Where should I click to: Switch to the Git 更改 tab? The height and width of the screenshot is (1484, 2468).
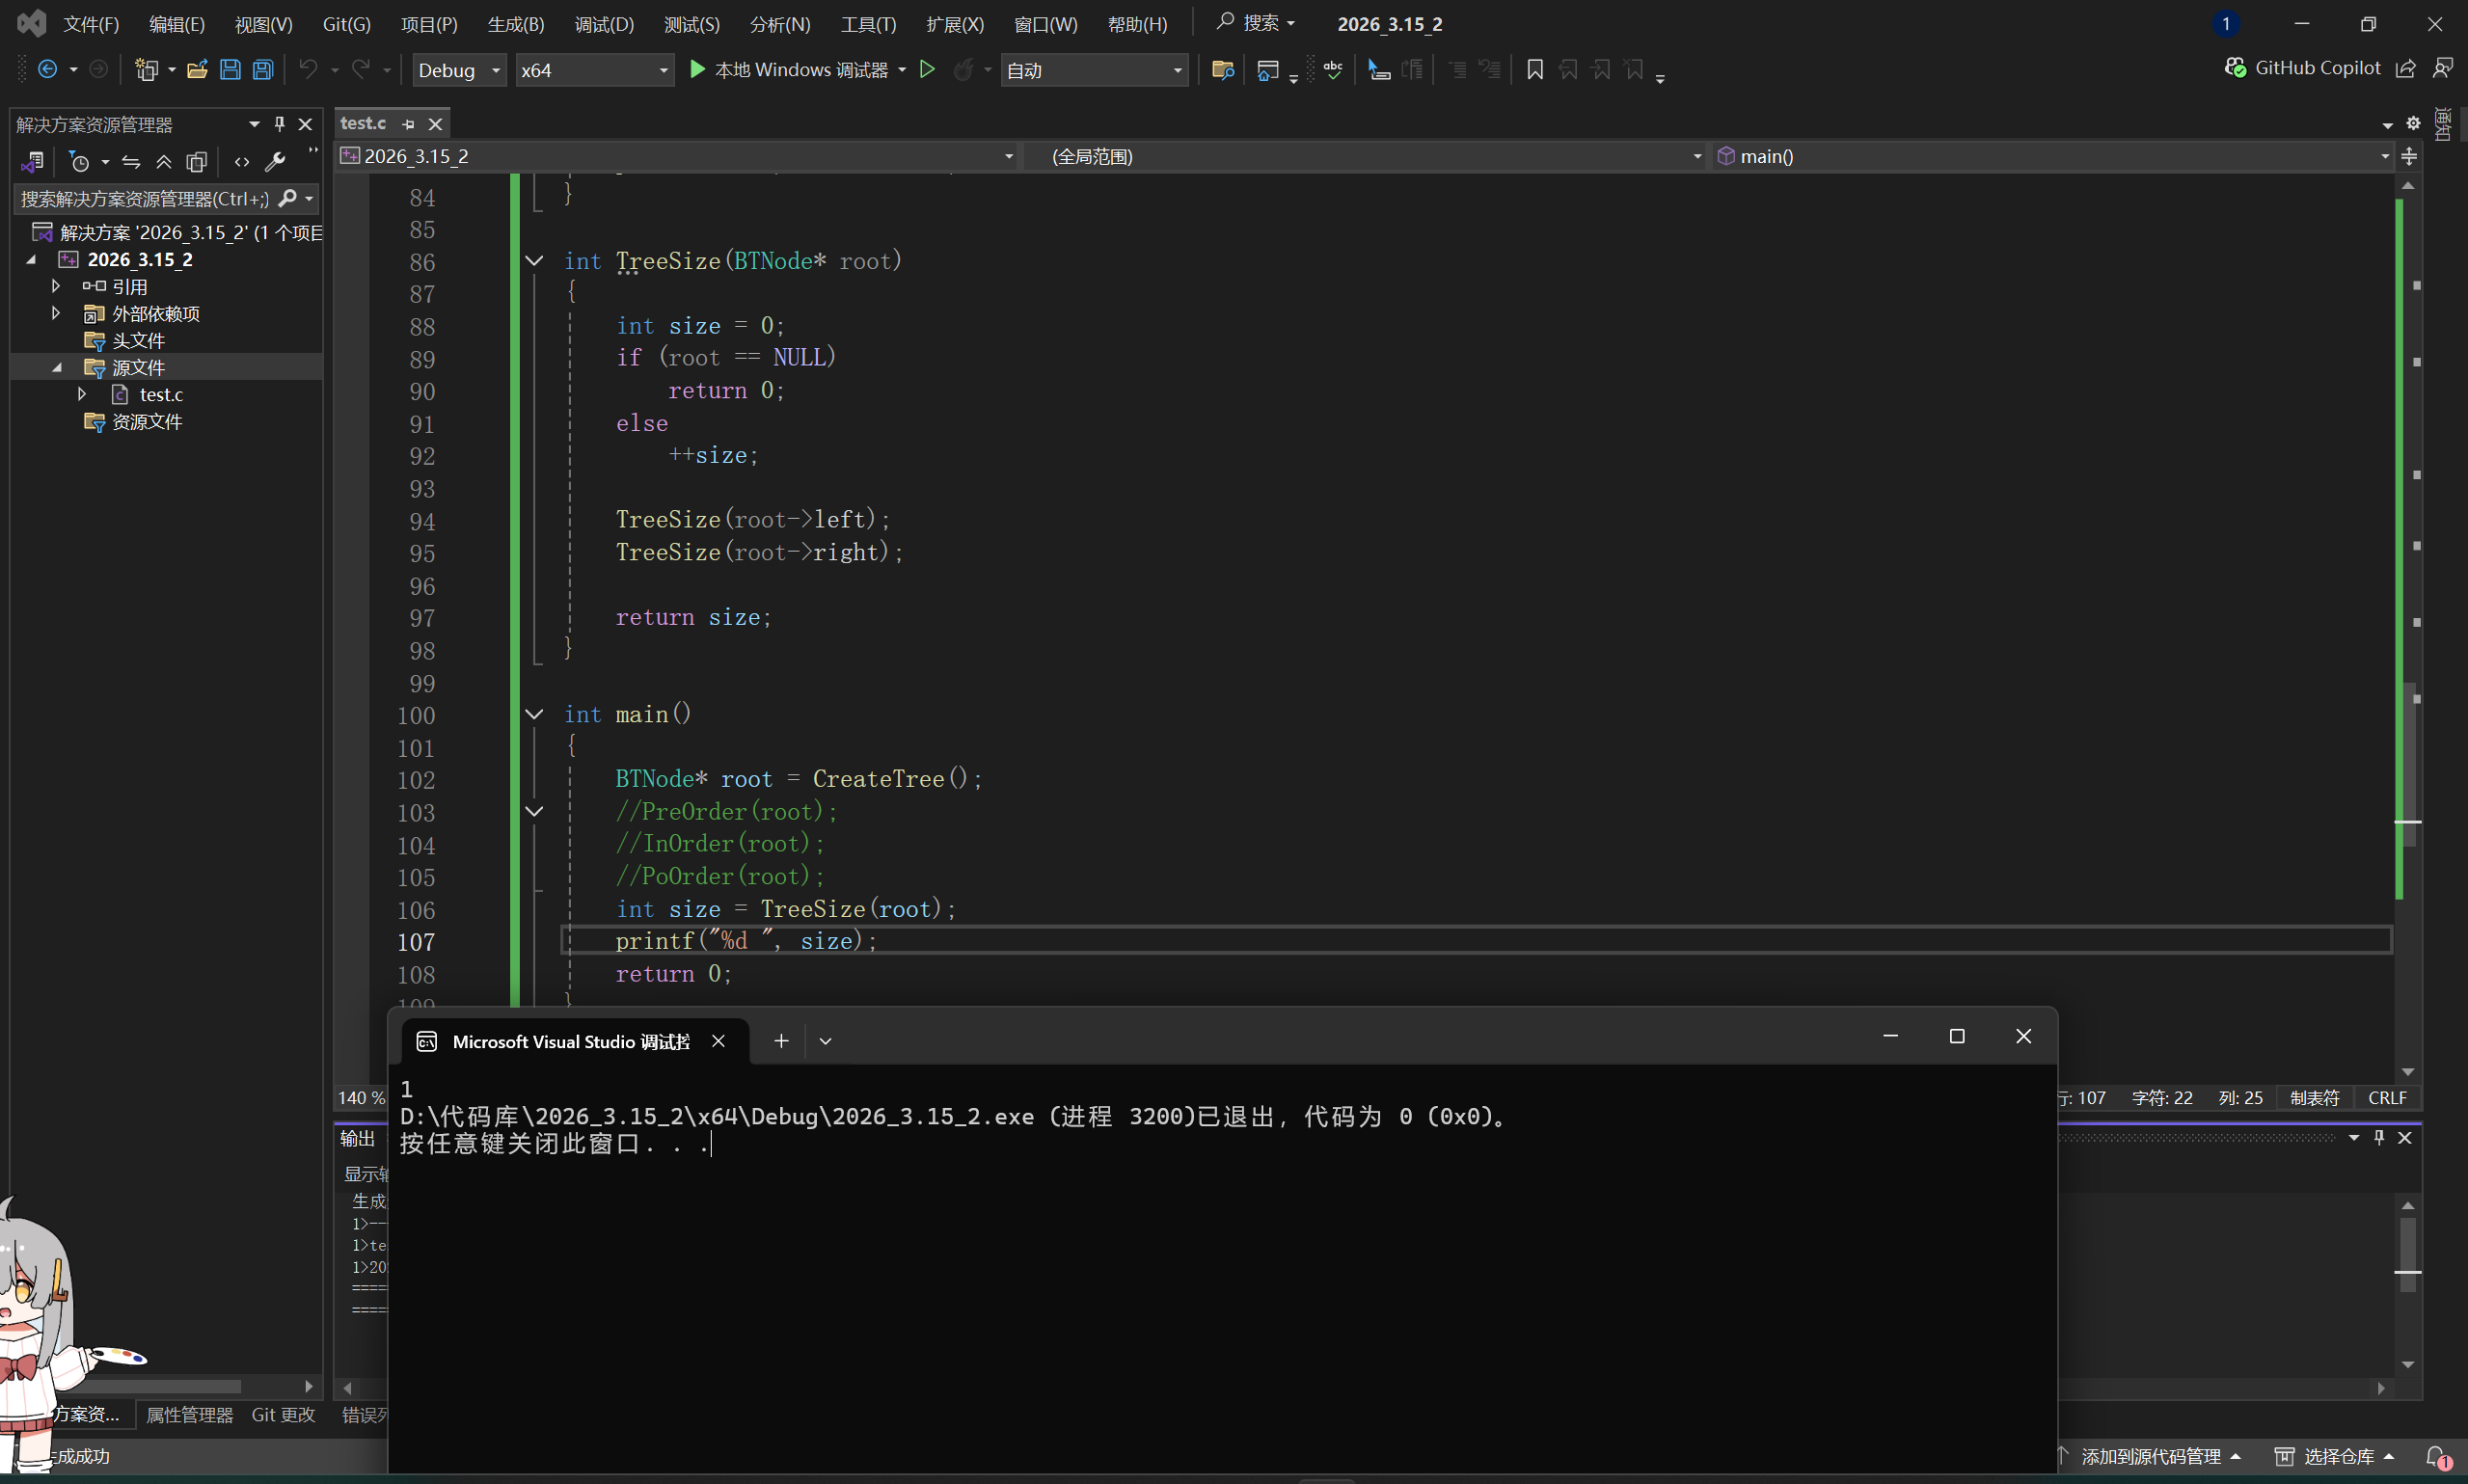283,1415
